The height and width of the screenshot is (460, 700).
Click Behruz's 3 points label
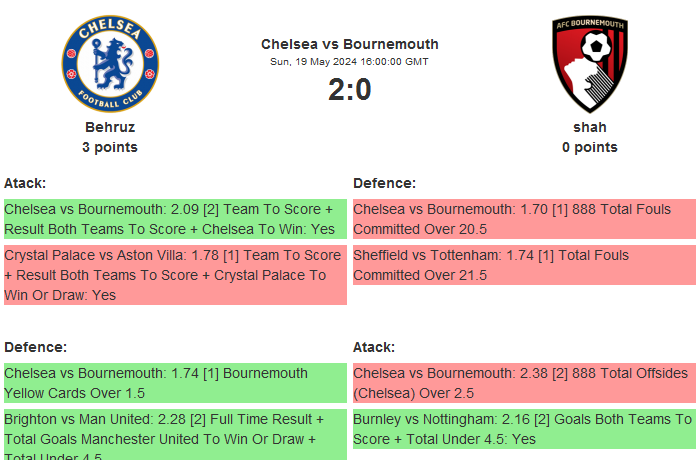[x=110, y=147]
